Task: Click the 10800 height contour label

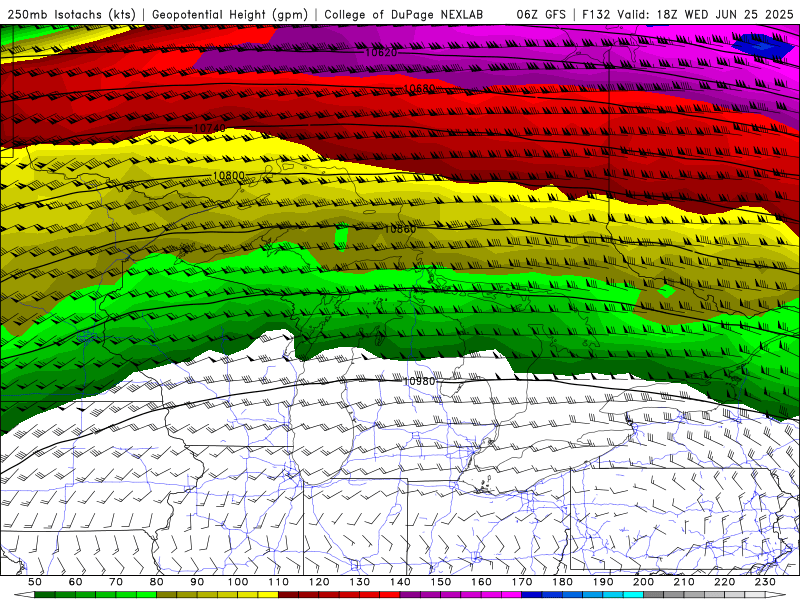Action: pos(229,176)
